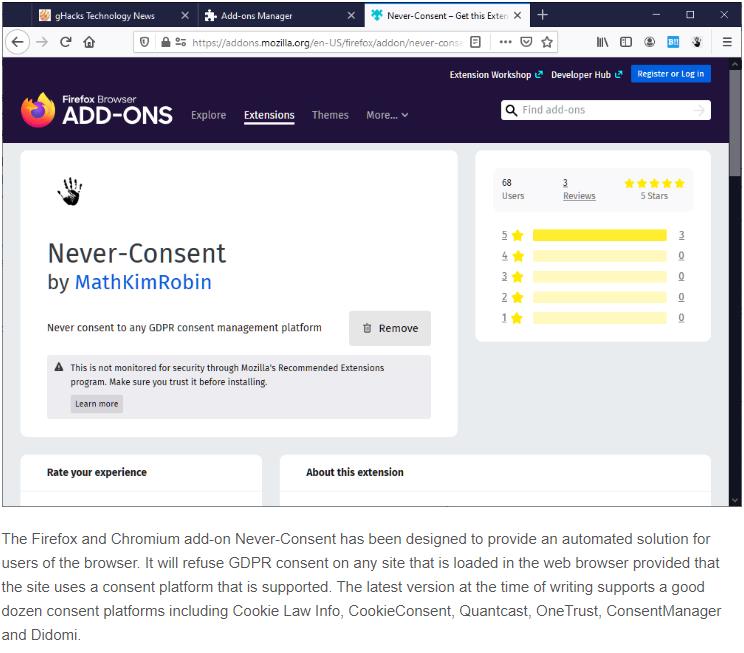The image size is (744, 653).
Task: Open Firefox hamburger menu
Action: coord(726,42)
